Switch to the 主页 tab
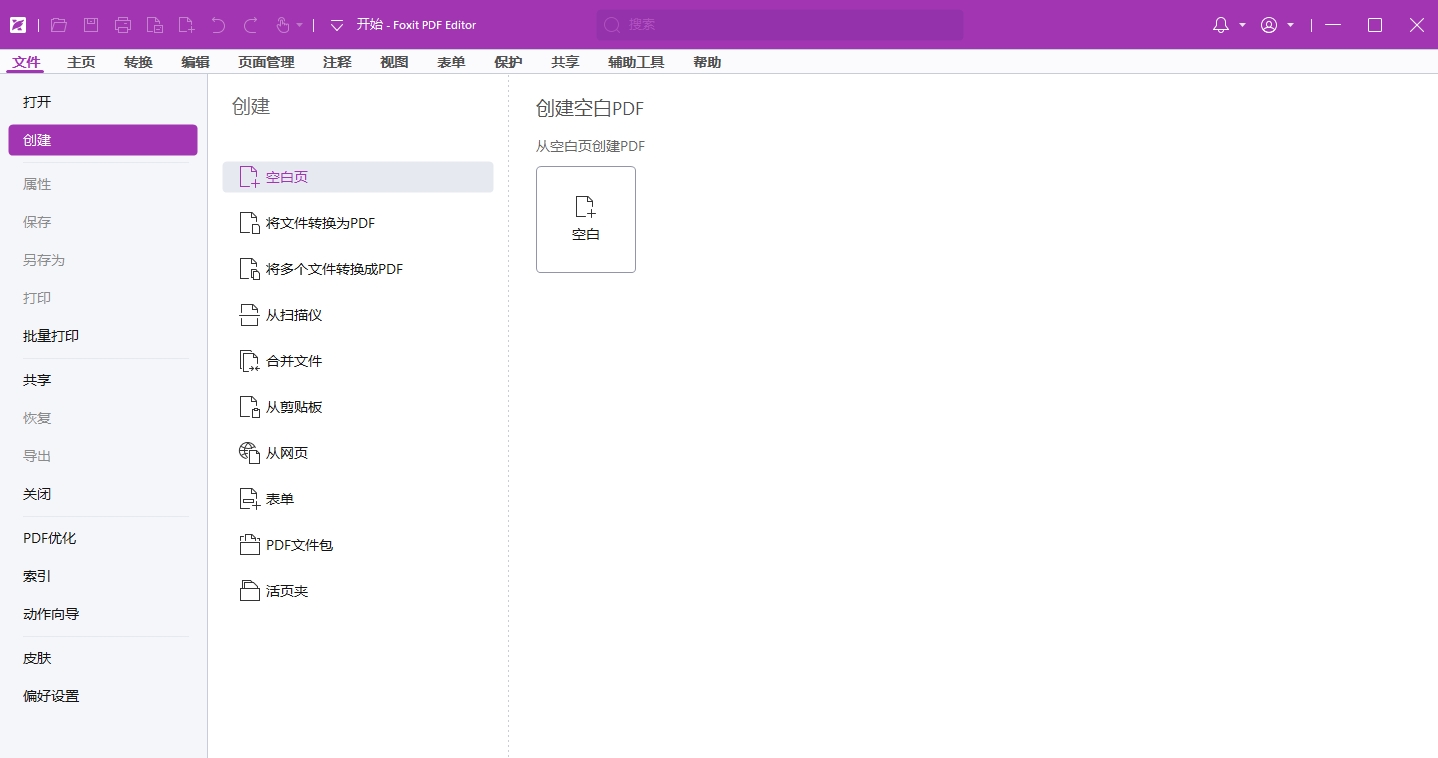Viewport: 1438px width, 758px height. click(x=81, y=62)
